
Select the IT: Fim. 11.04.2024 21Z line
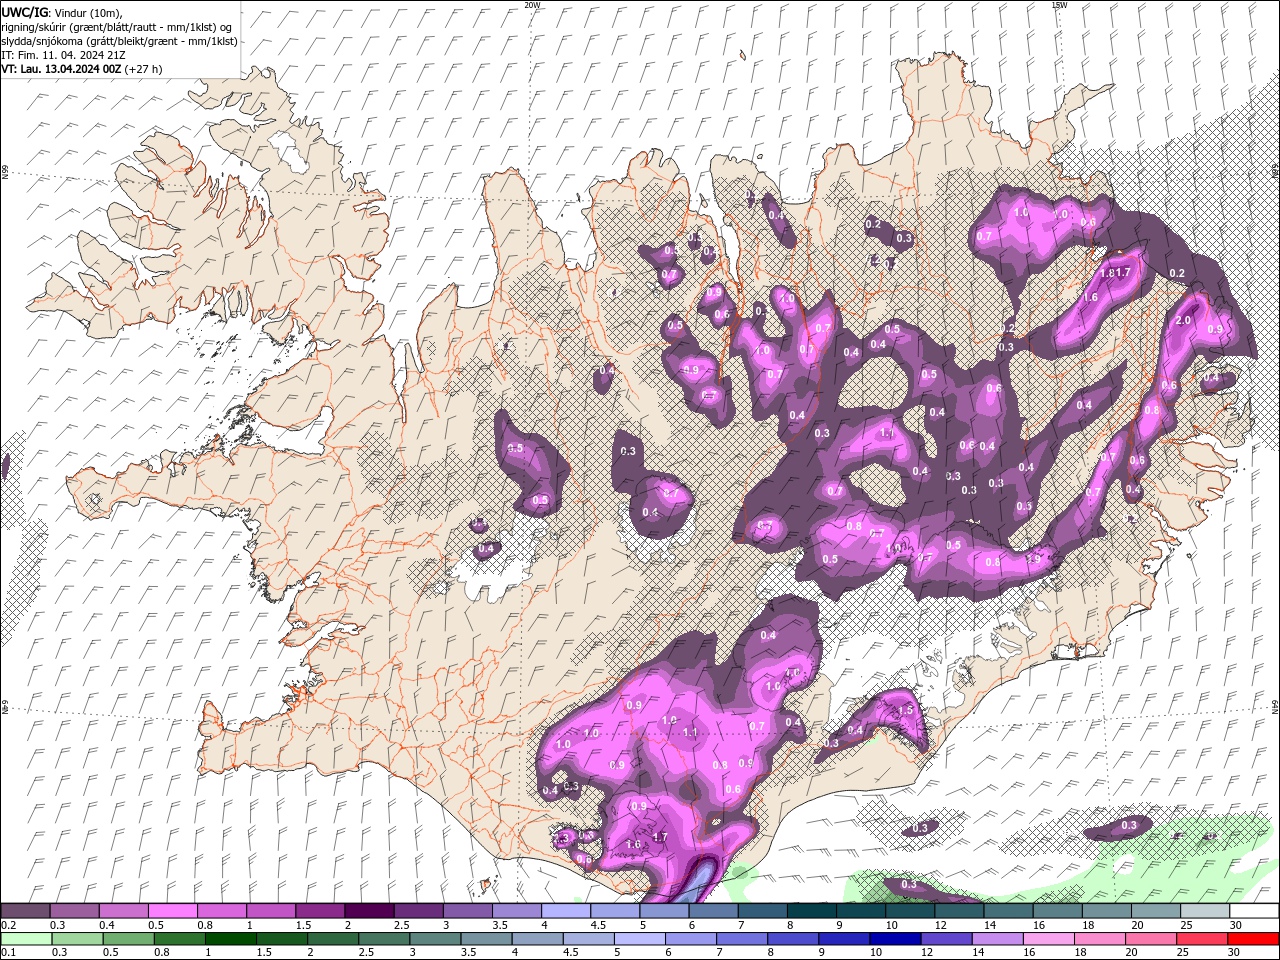63,55
